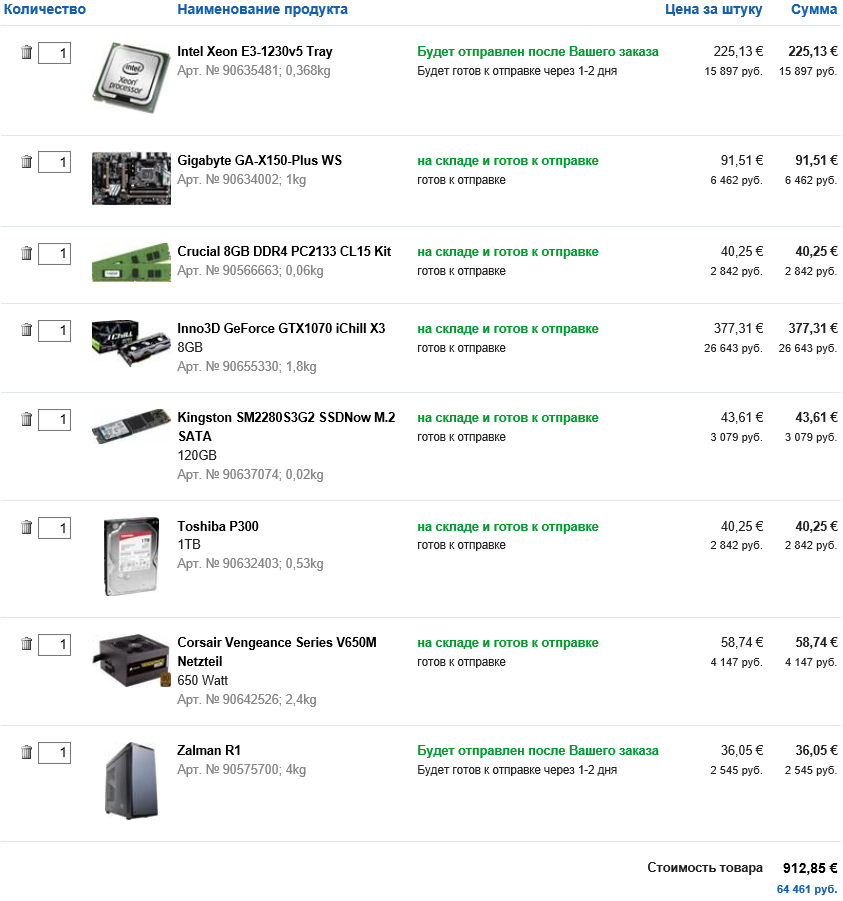
Task: Delete Kingston SSDNow M.2 with trash icon
Action: tap(27, 419)
